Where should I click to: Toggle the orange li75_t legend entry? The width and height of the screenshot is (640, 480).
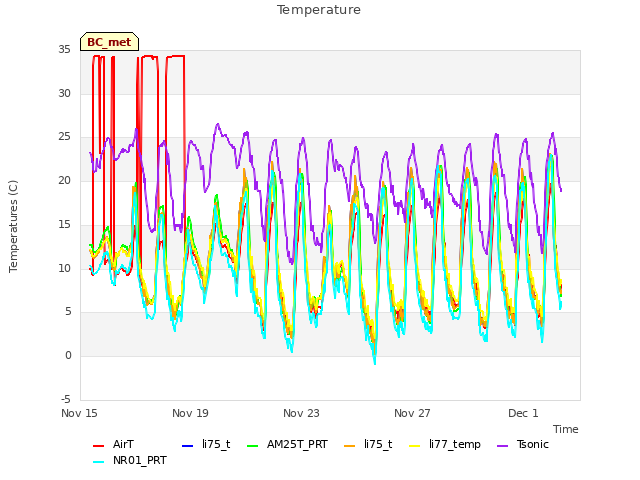point(368,444)
